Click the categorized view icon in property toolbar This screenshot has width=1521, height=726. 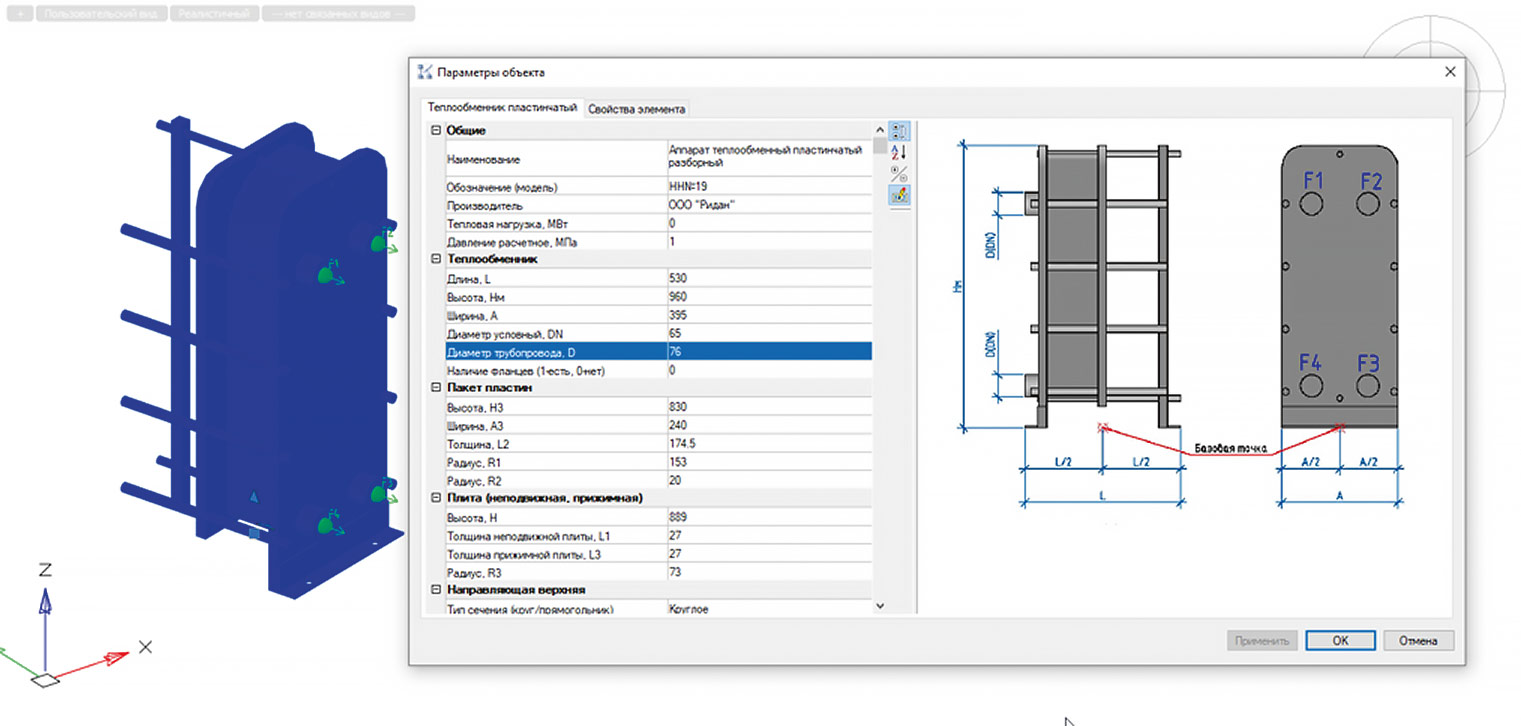coord(898,131)
